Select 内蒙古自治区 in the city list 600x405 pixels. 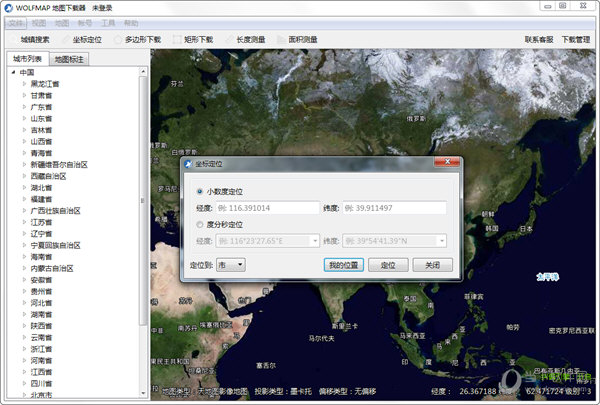point(52,268)
